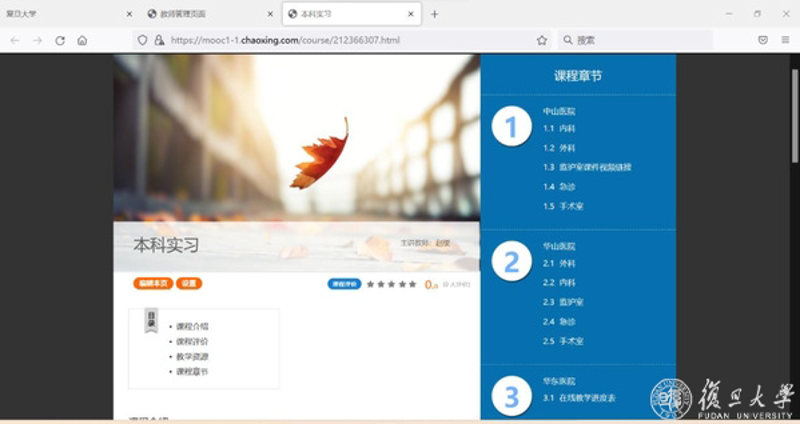Open chapter 2.1 外科

pyautogui.click(x=559, y=264)
